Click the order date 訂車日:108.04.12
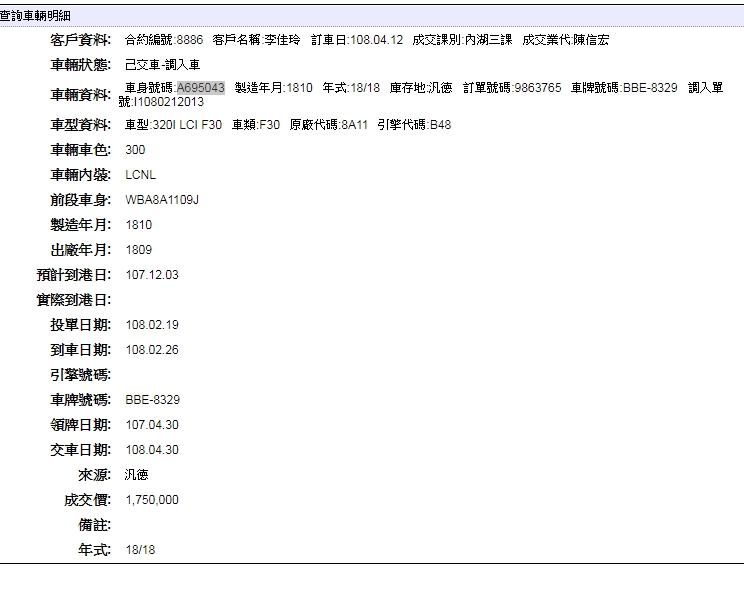 [x=357, y=40]
